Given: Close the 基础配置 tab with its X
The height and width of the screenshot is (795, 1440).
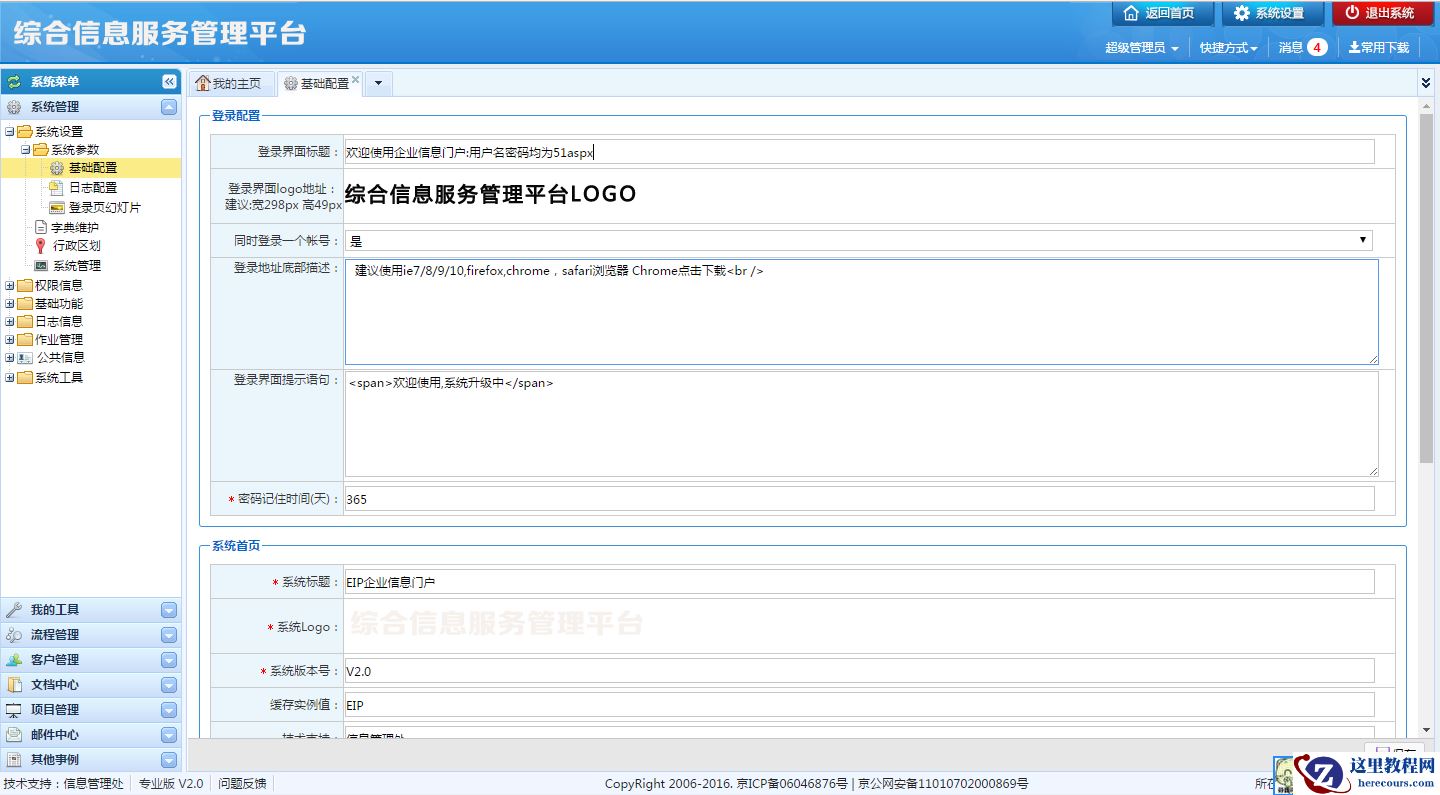Looking at the screenshot, I should pos(355,79).
